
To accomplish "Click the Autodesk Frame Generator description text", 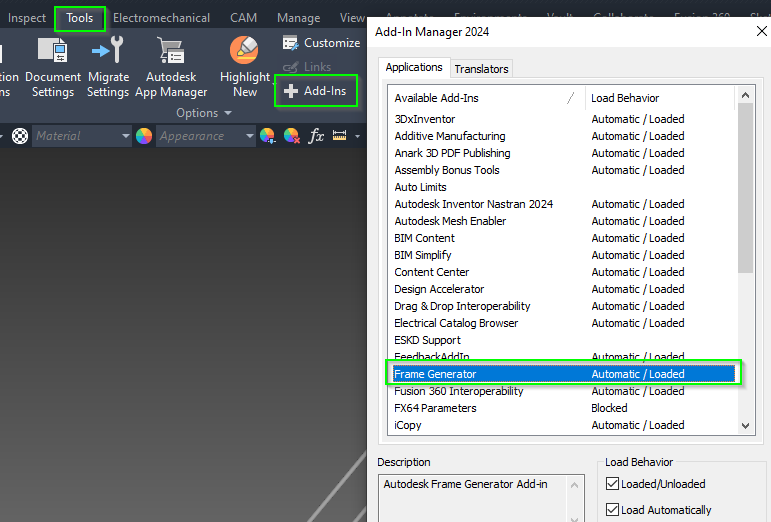I will coord(465,484).
